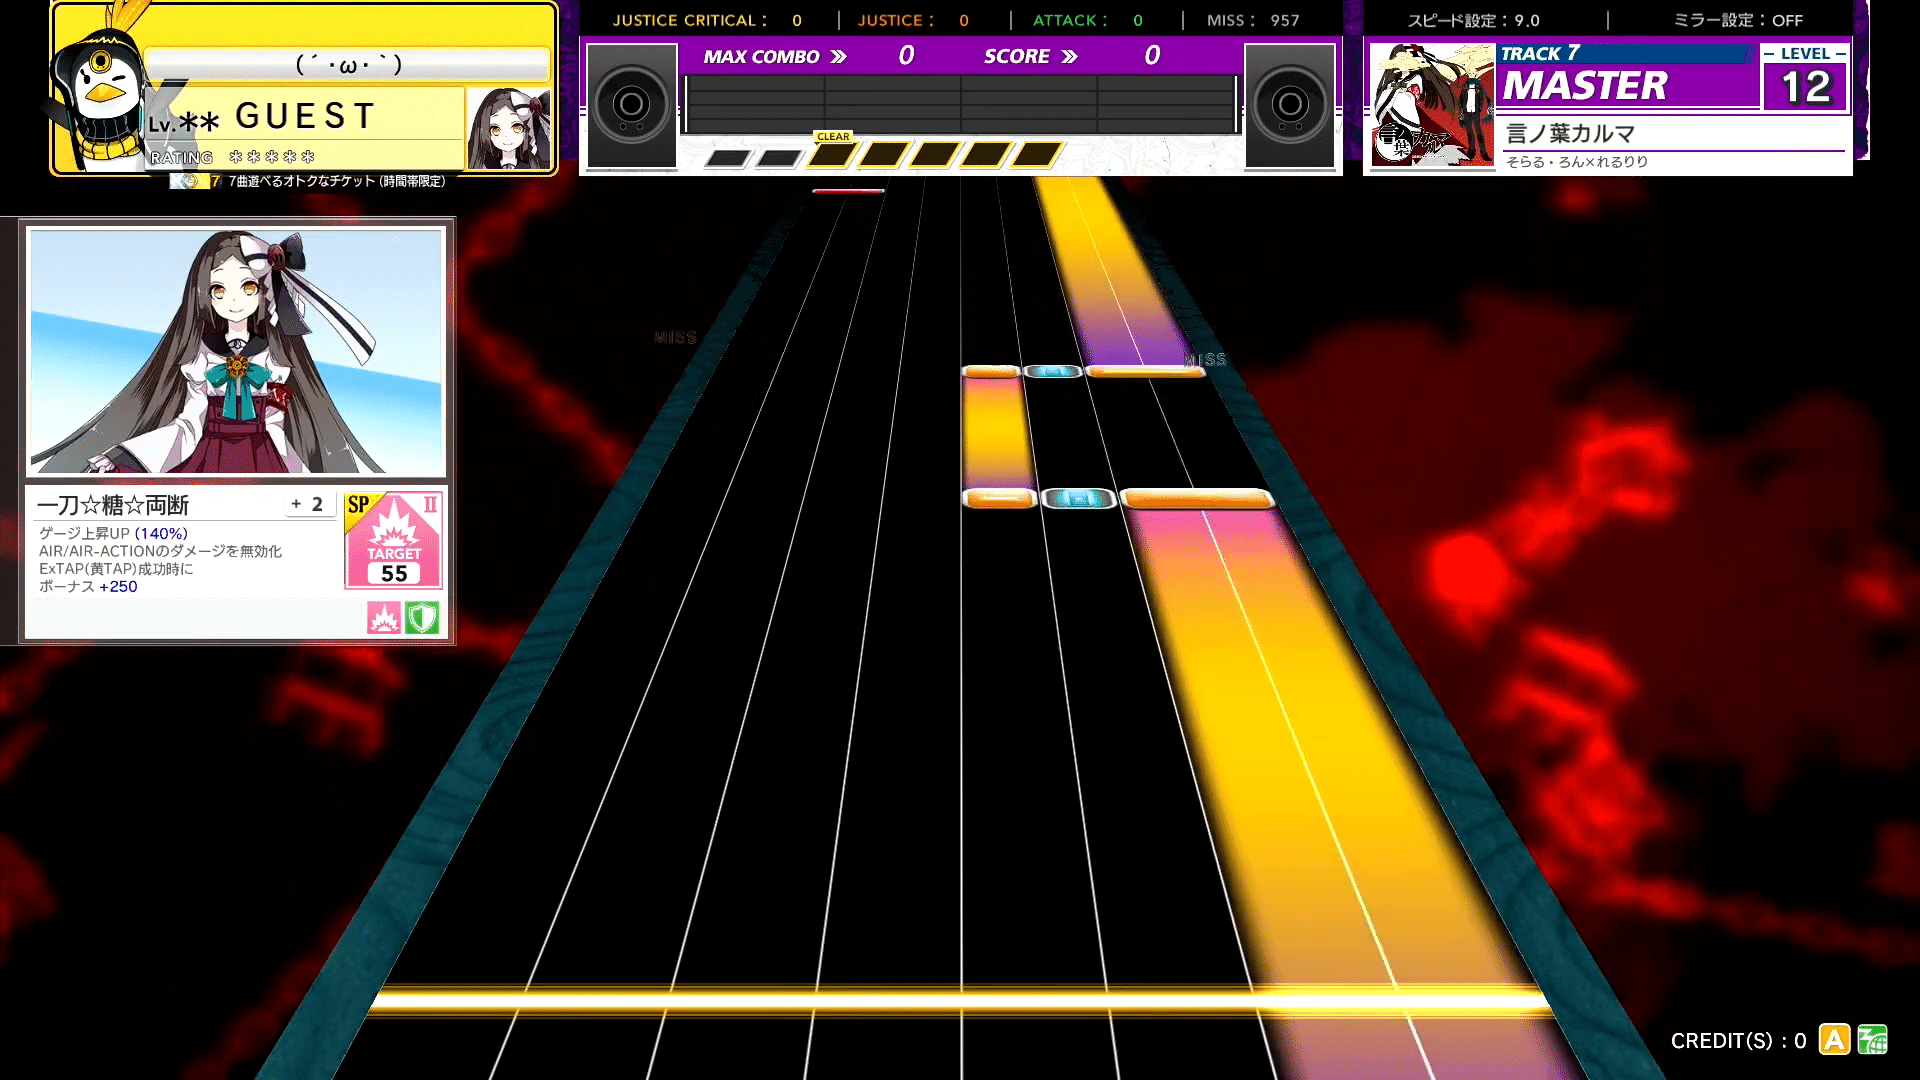Click the RATING stars text

(x=232, y=157)
